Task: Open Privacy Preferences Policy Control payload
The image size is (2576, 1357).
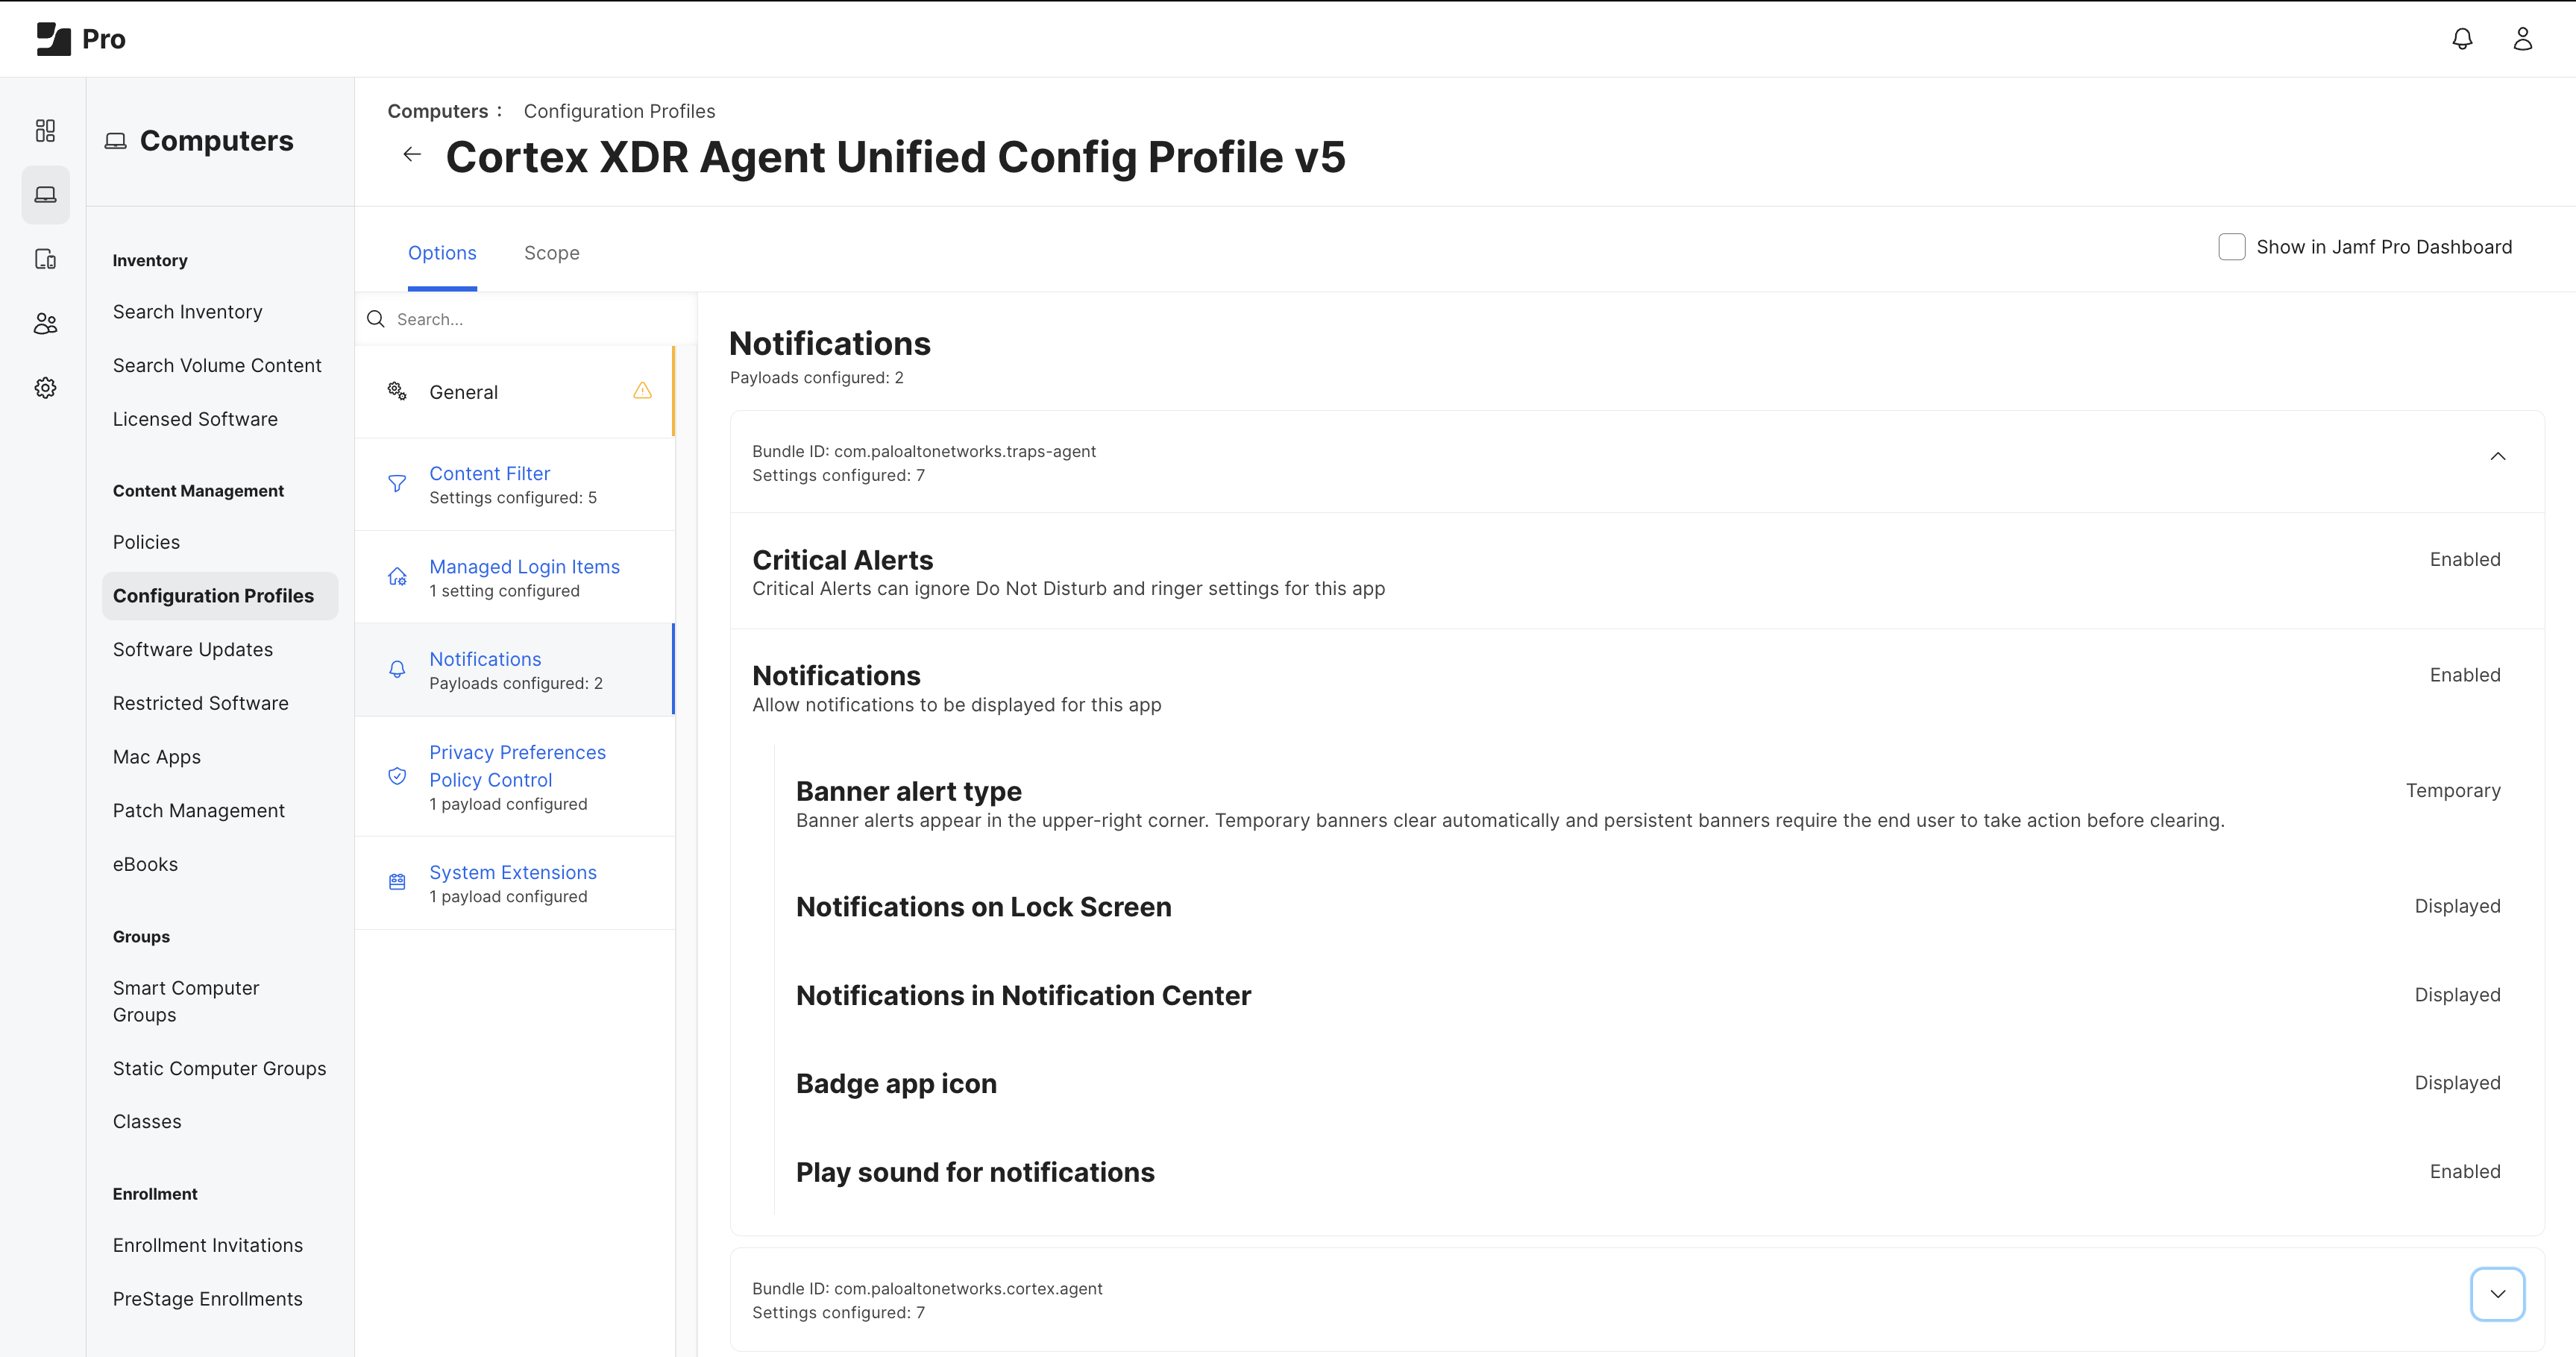Action: tap(514, 776)
